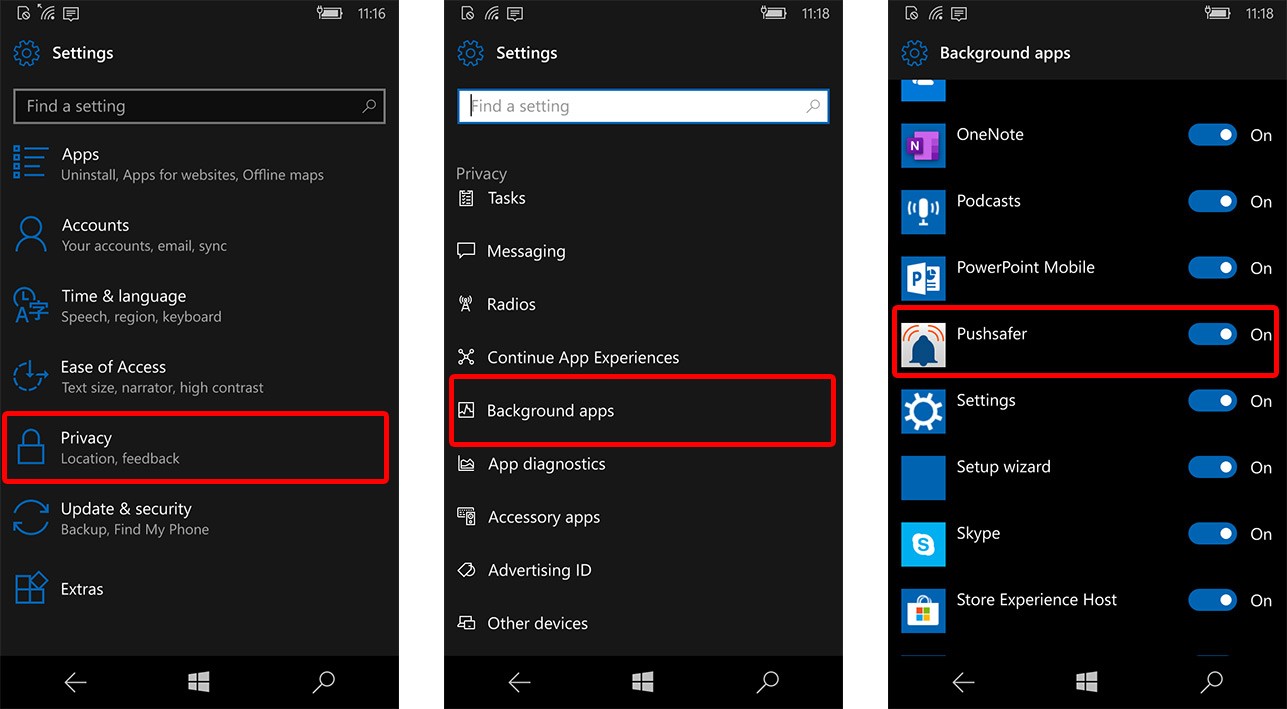Open the Privacy lock icon
The image size is (1287, 709).
(x=31, y=446)
